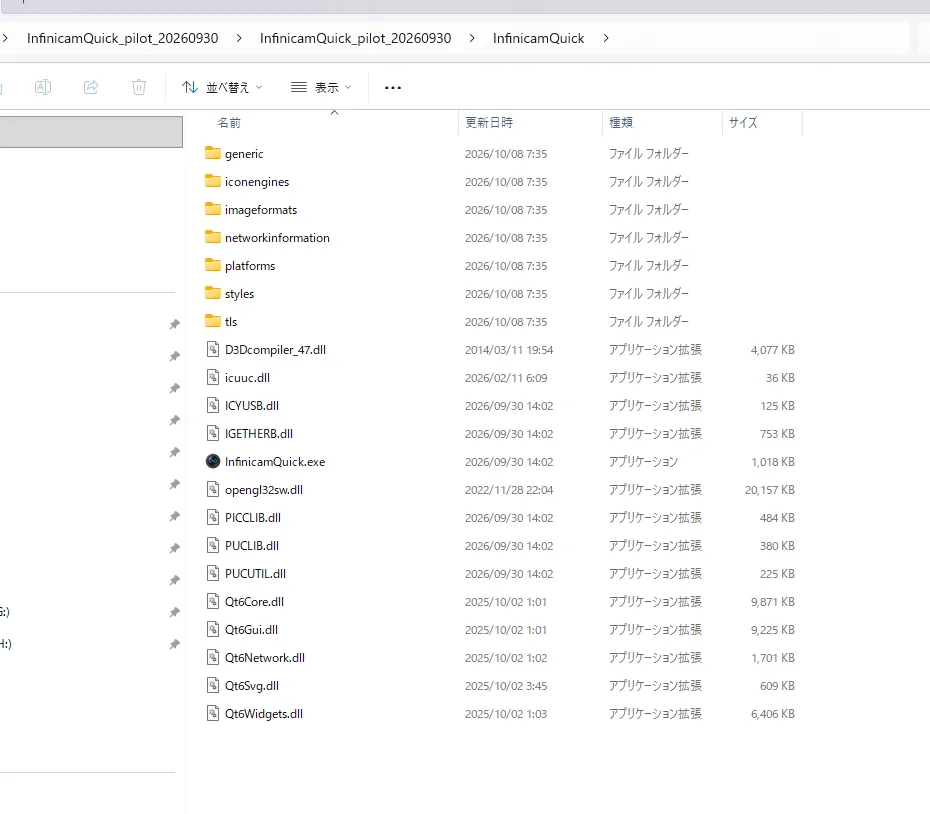Select the opengl32sw.dll file icon

pyautogui.click(x=213, y=489)
